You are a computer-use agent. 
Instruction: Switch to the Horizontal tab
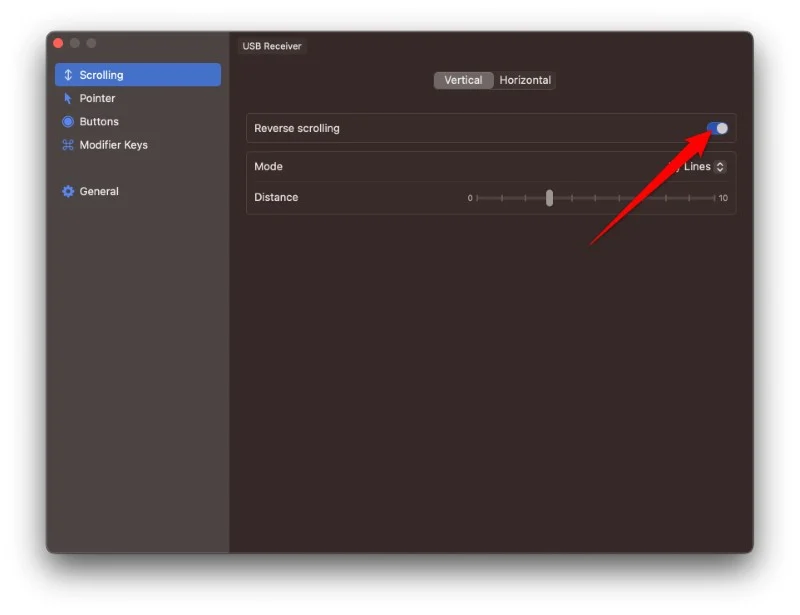(525, 80)
